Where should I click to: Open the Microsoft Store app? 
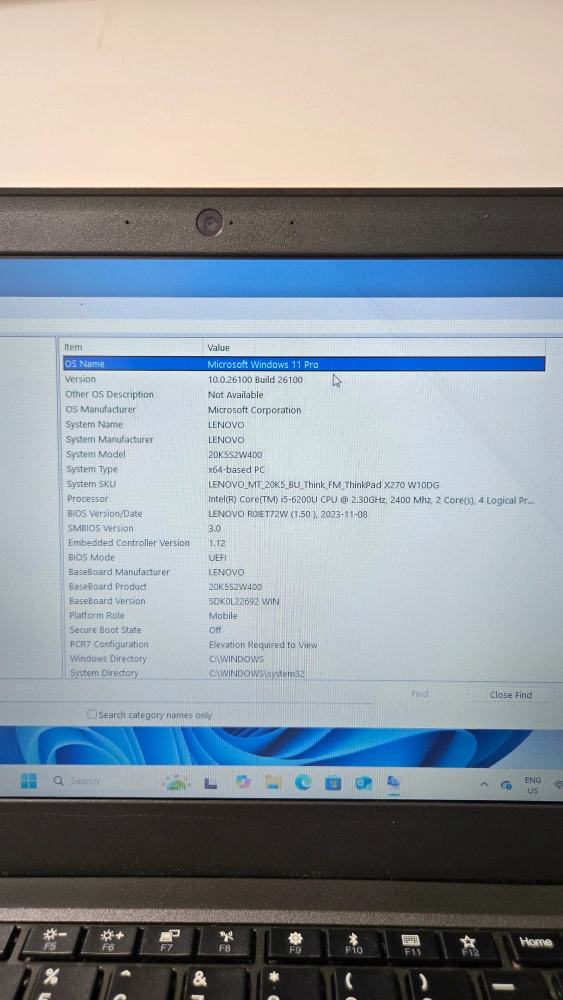click(x=333, y=783)
